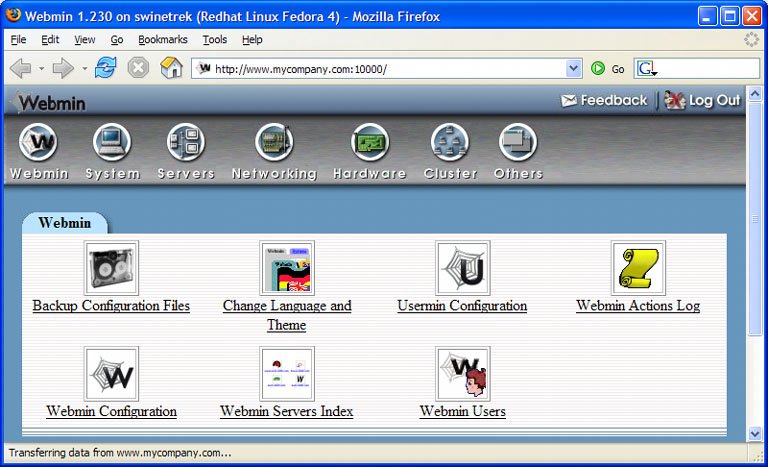Click the Webmin Actions Log scroll icon

point(638,268)
